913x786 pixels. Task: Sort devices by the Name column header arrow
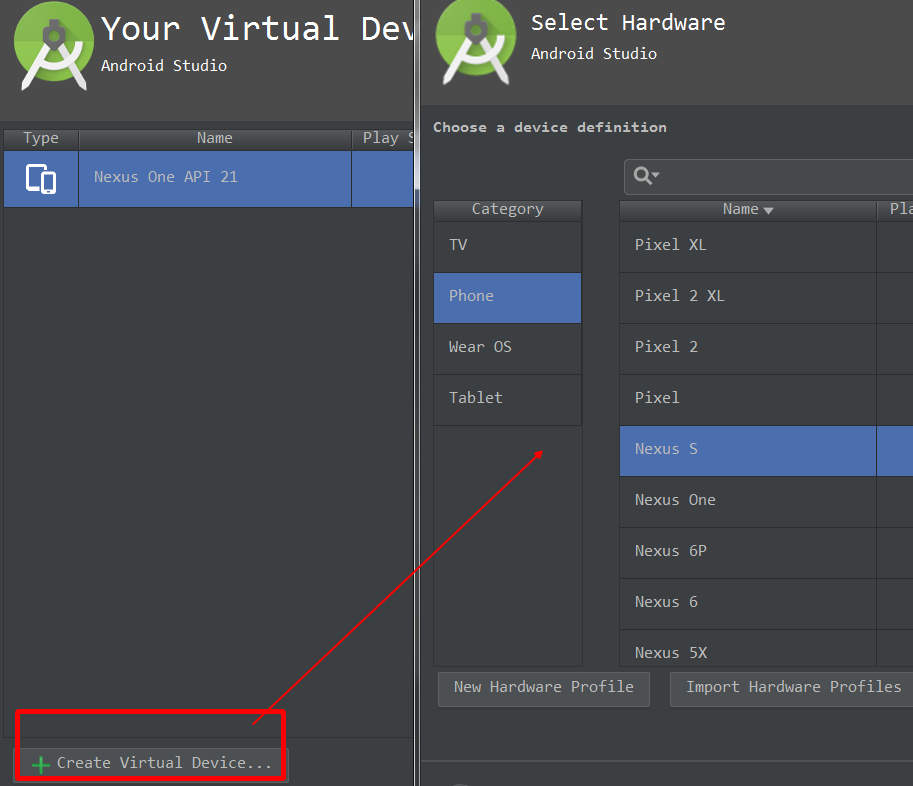(768, 210)
